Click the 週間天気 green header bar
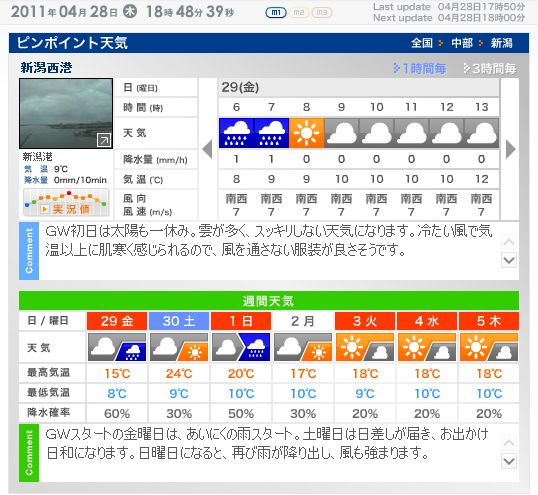Screen dimensions: 538x495 point(269,301)
